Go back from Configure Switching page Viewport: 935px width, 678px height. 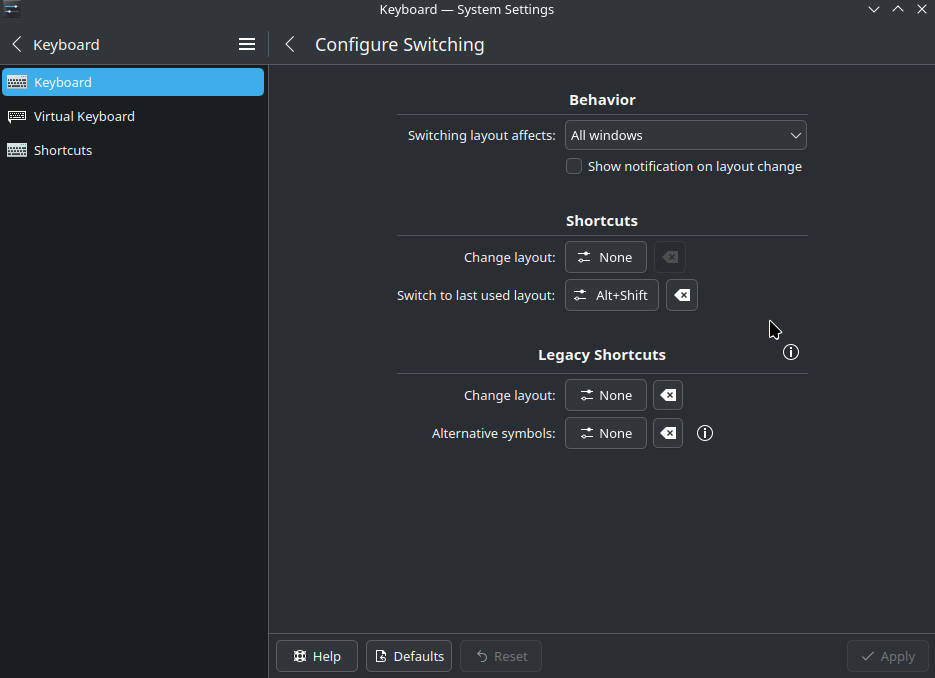click(290, 44)
